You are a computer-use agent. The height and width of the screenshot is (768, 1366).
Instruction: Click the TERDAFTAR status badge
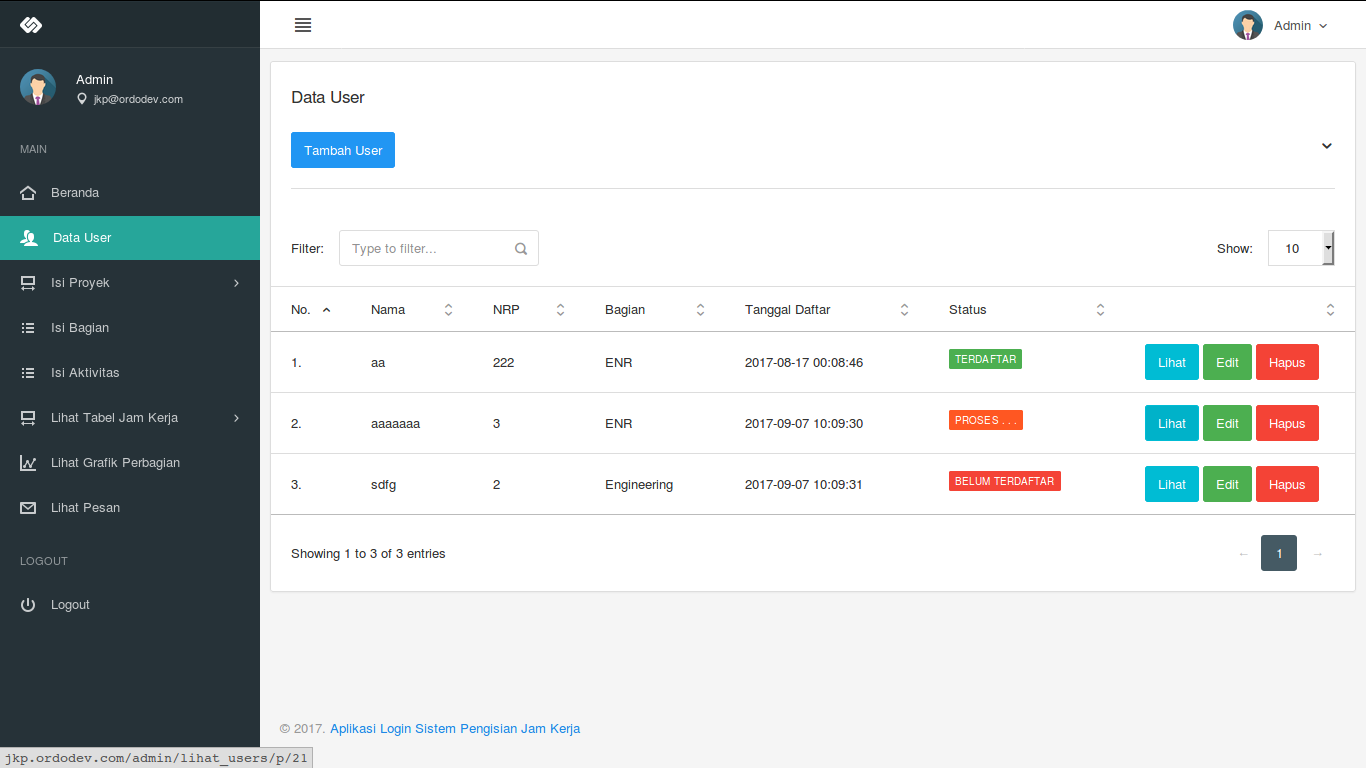pyautogui.click(x=985, y=359)
